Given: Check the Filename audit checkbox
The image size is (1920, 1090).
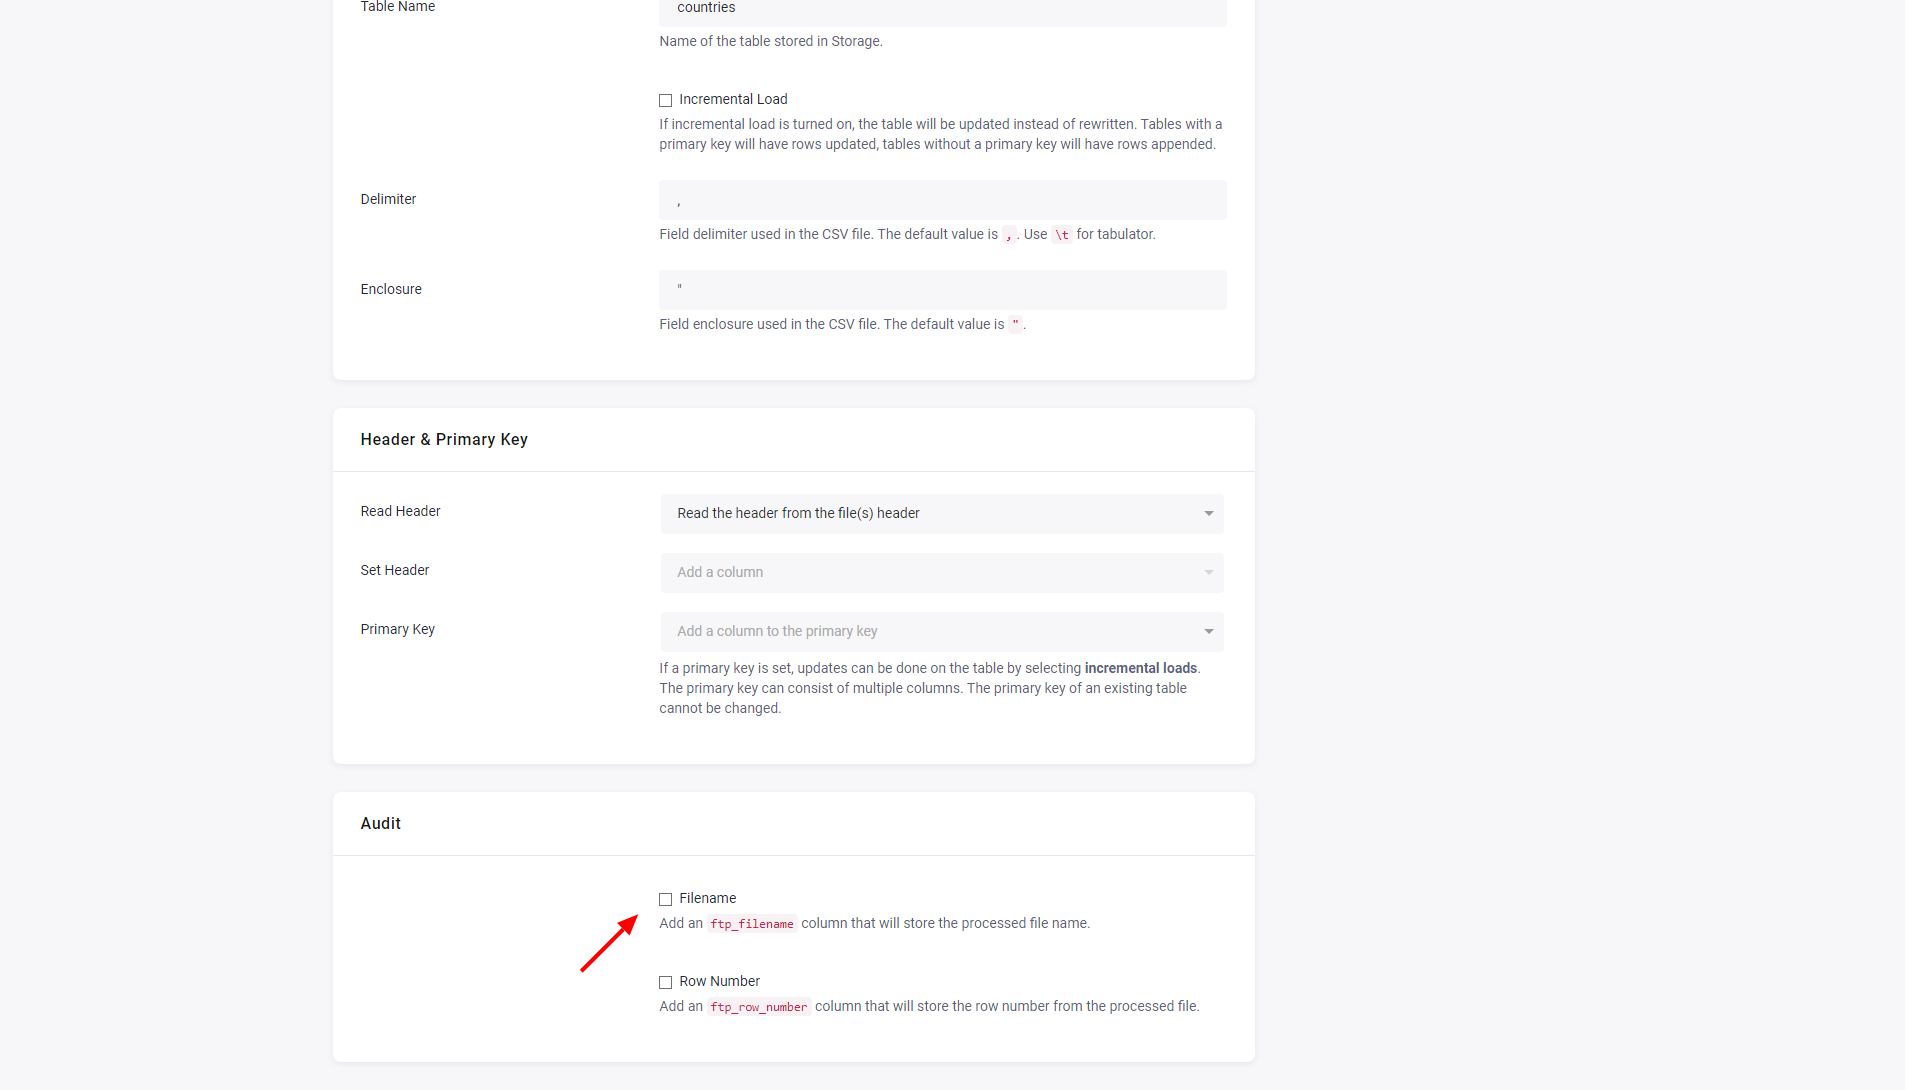Looking at the screenshot, I should pyautogui.click(x=665, y=899).
